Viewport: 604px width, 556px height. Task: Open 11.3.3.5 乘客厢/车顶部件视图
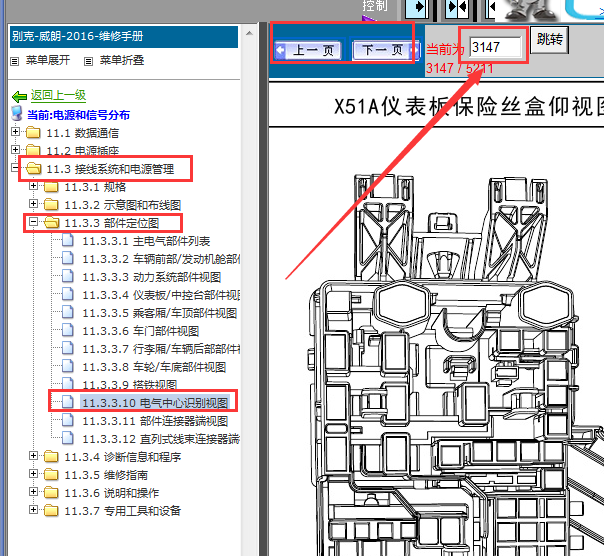click(x=159, y=313)
